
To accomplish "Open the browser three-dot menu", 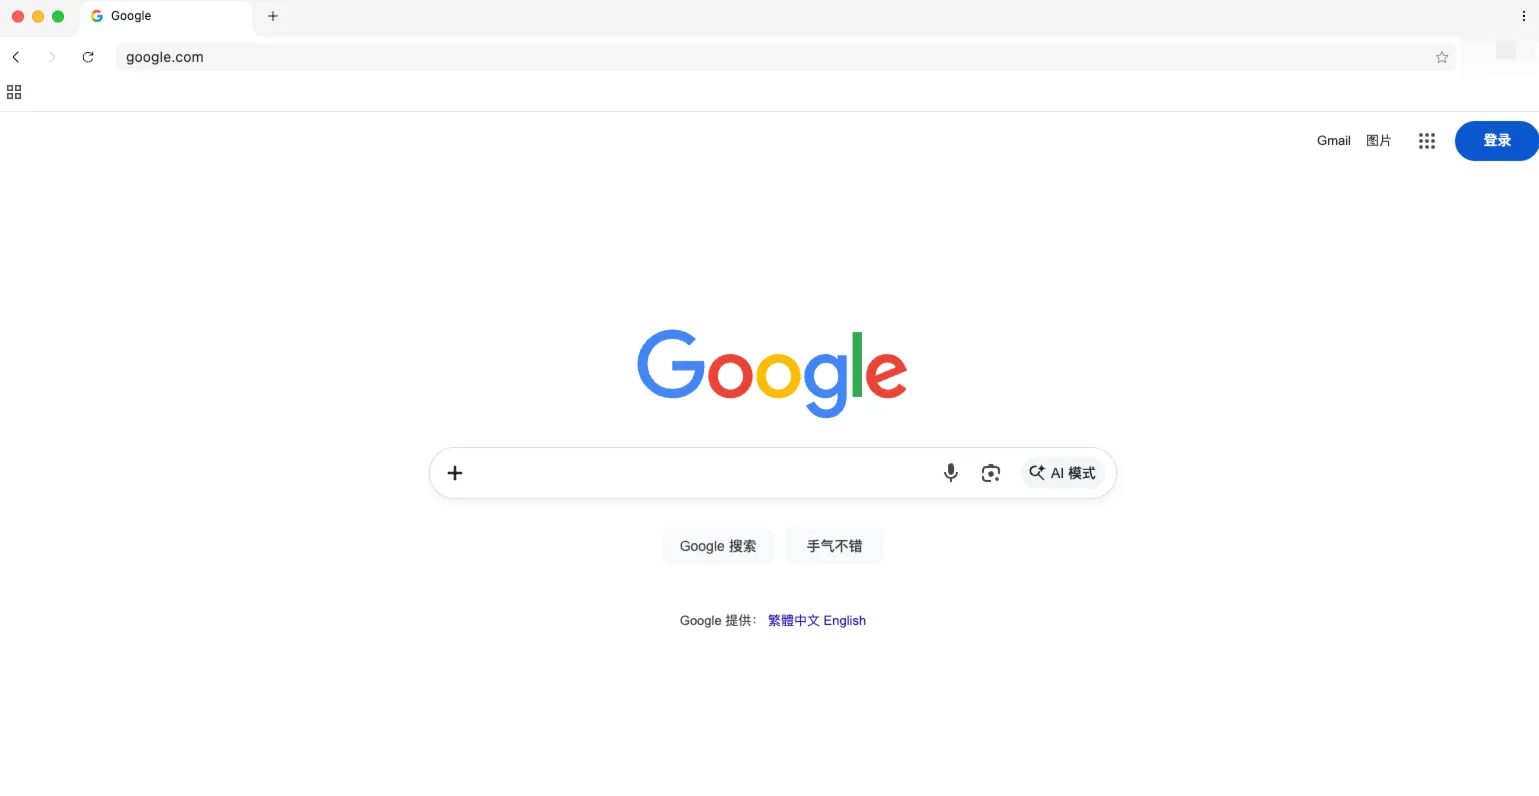I will [1524, 16].
